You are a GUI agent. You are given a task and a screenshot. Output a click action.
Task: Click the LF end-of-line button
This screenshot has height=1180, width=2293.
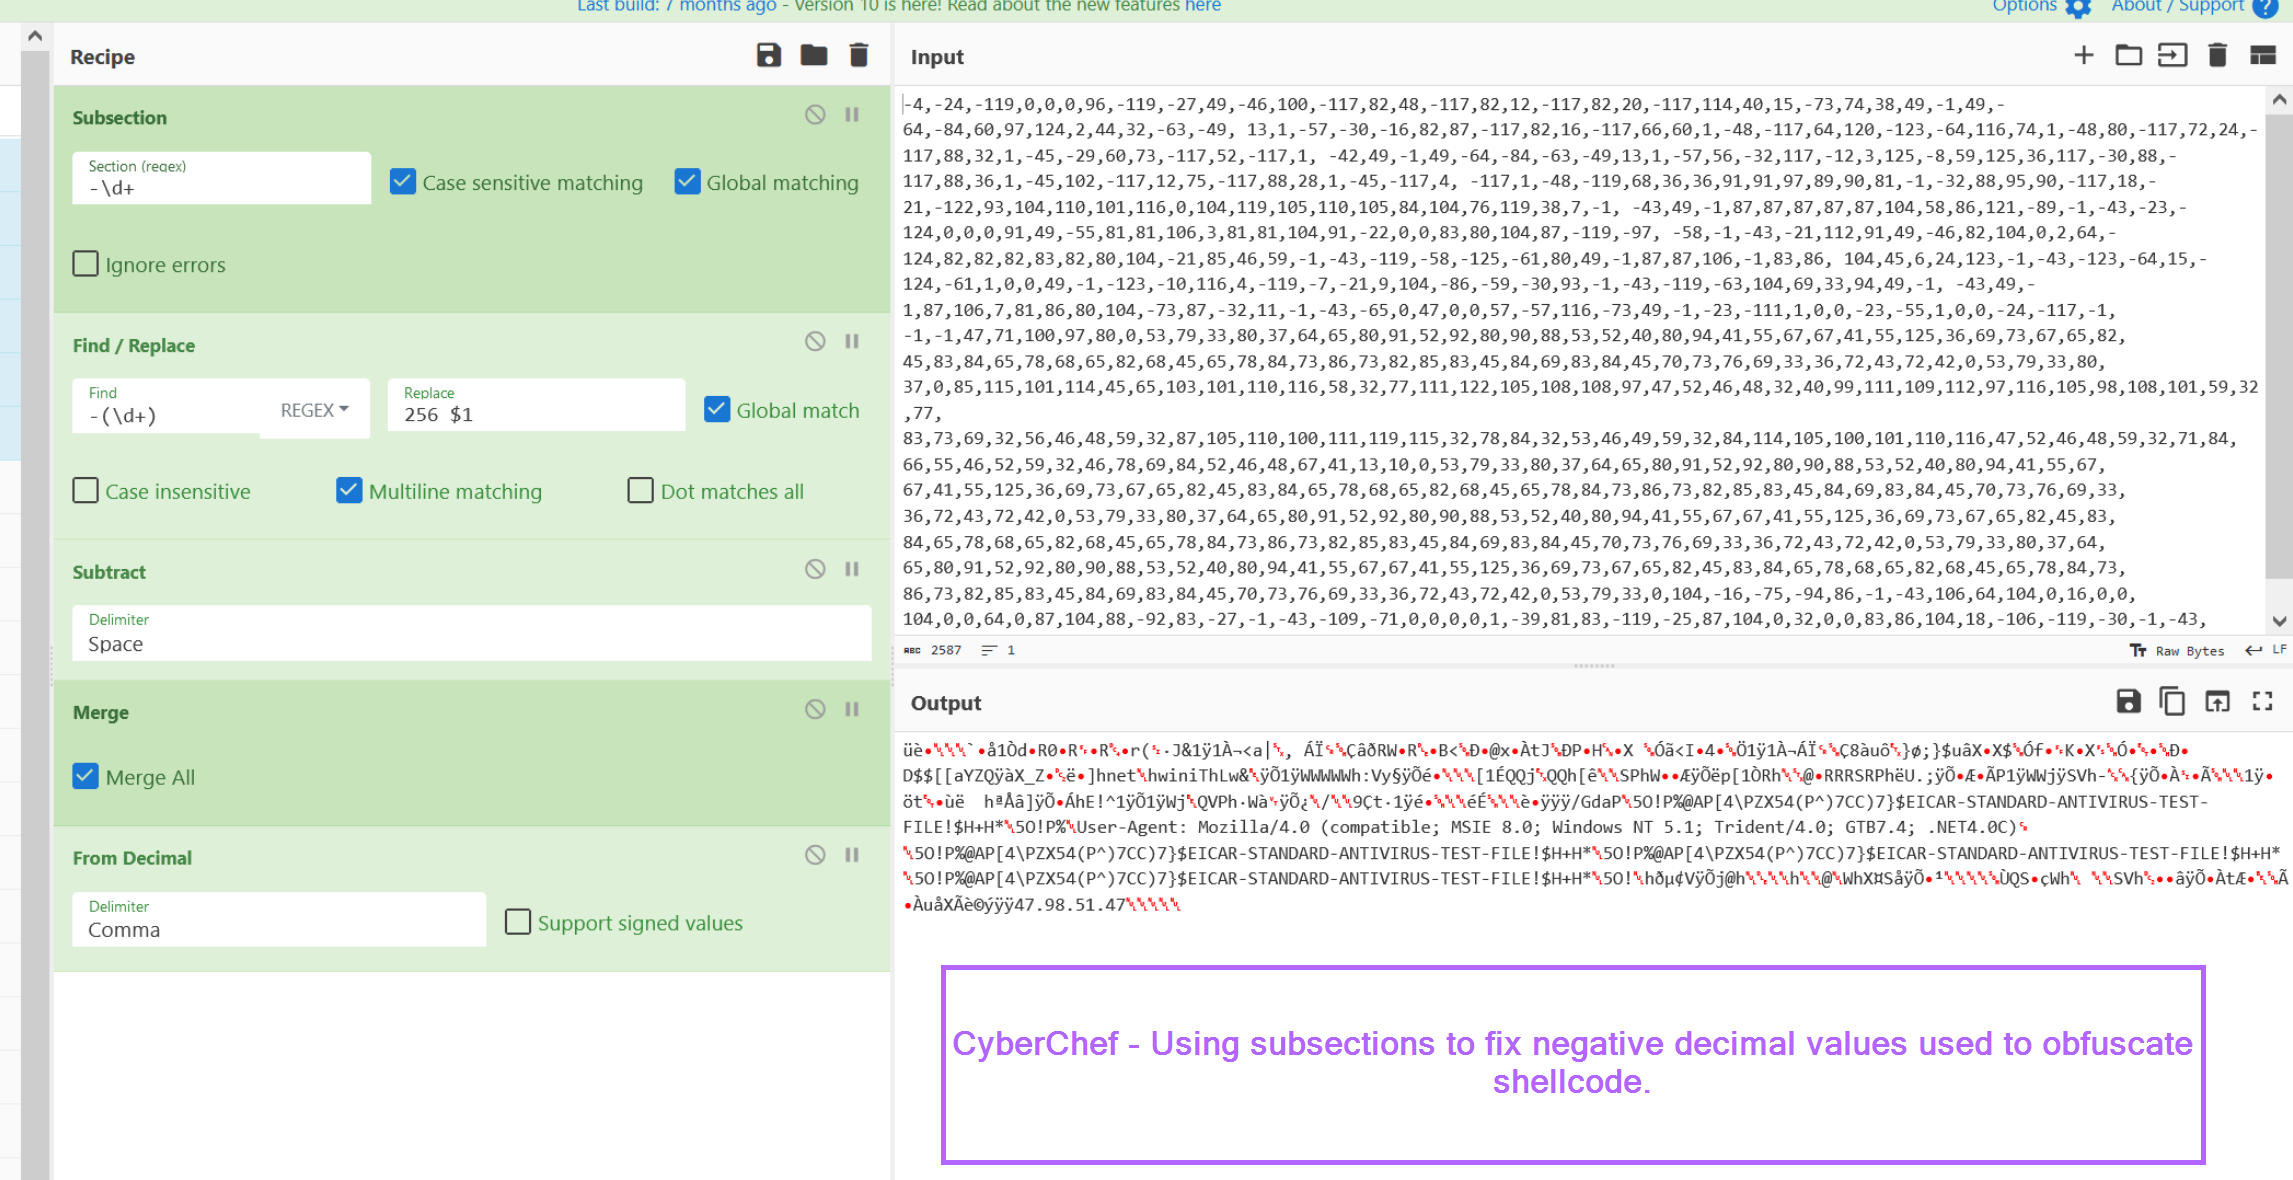[2268, 650]
